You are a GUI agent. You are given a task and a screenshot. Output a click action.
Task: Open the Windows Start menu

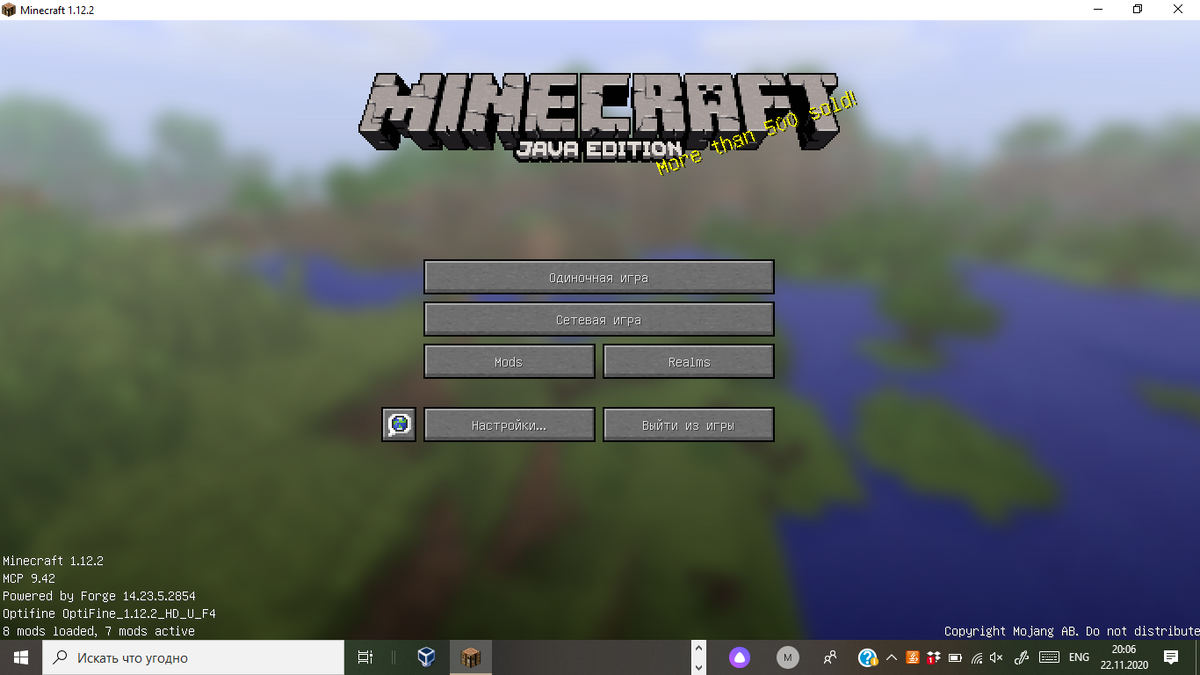[x=21, y=658]
